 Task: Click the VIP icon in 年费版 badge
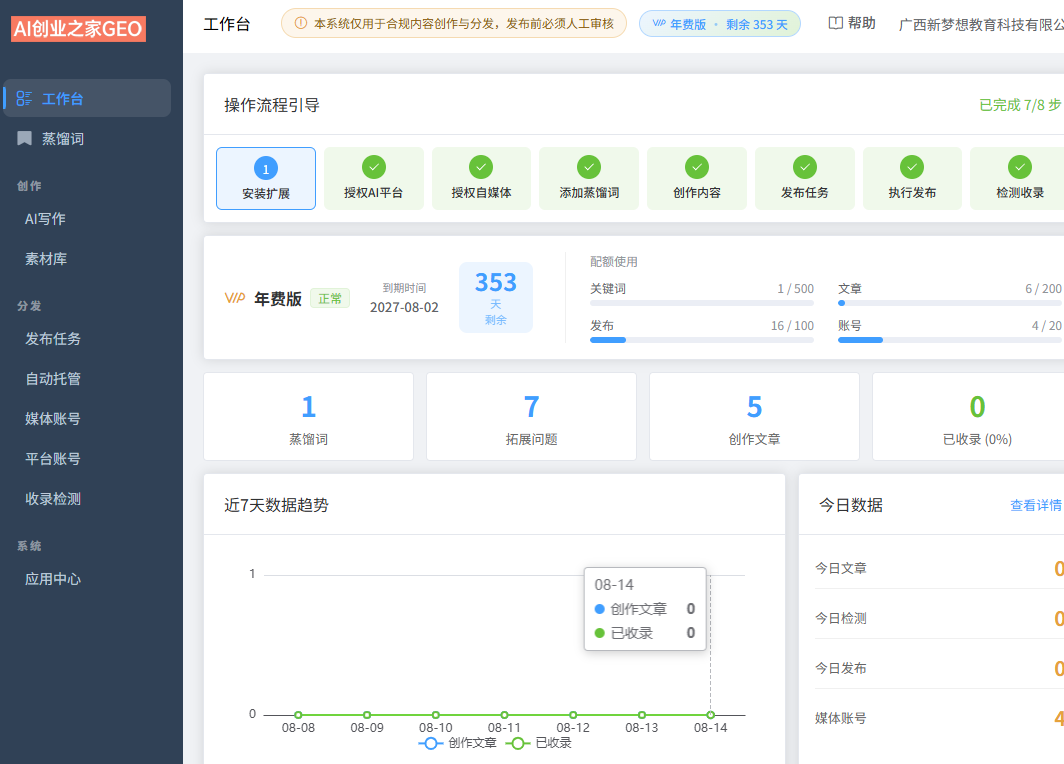tap(658, 23)
